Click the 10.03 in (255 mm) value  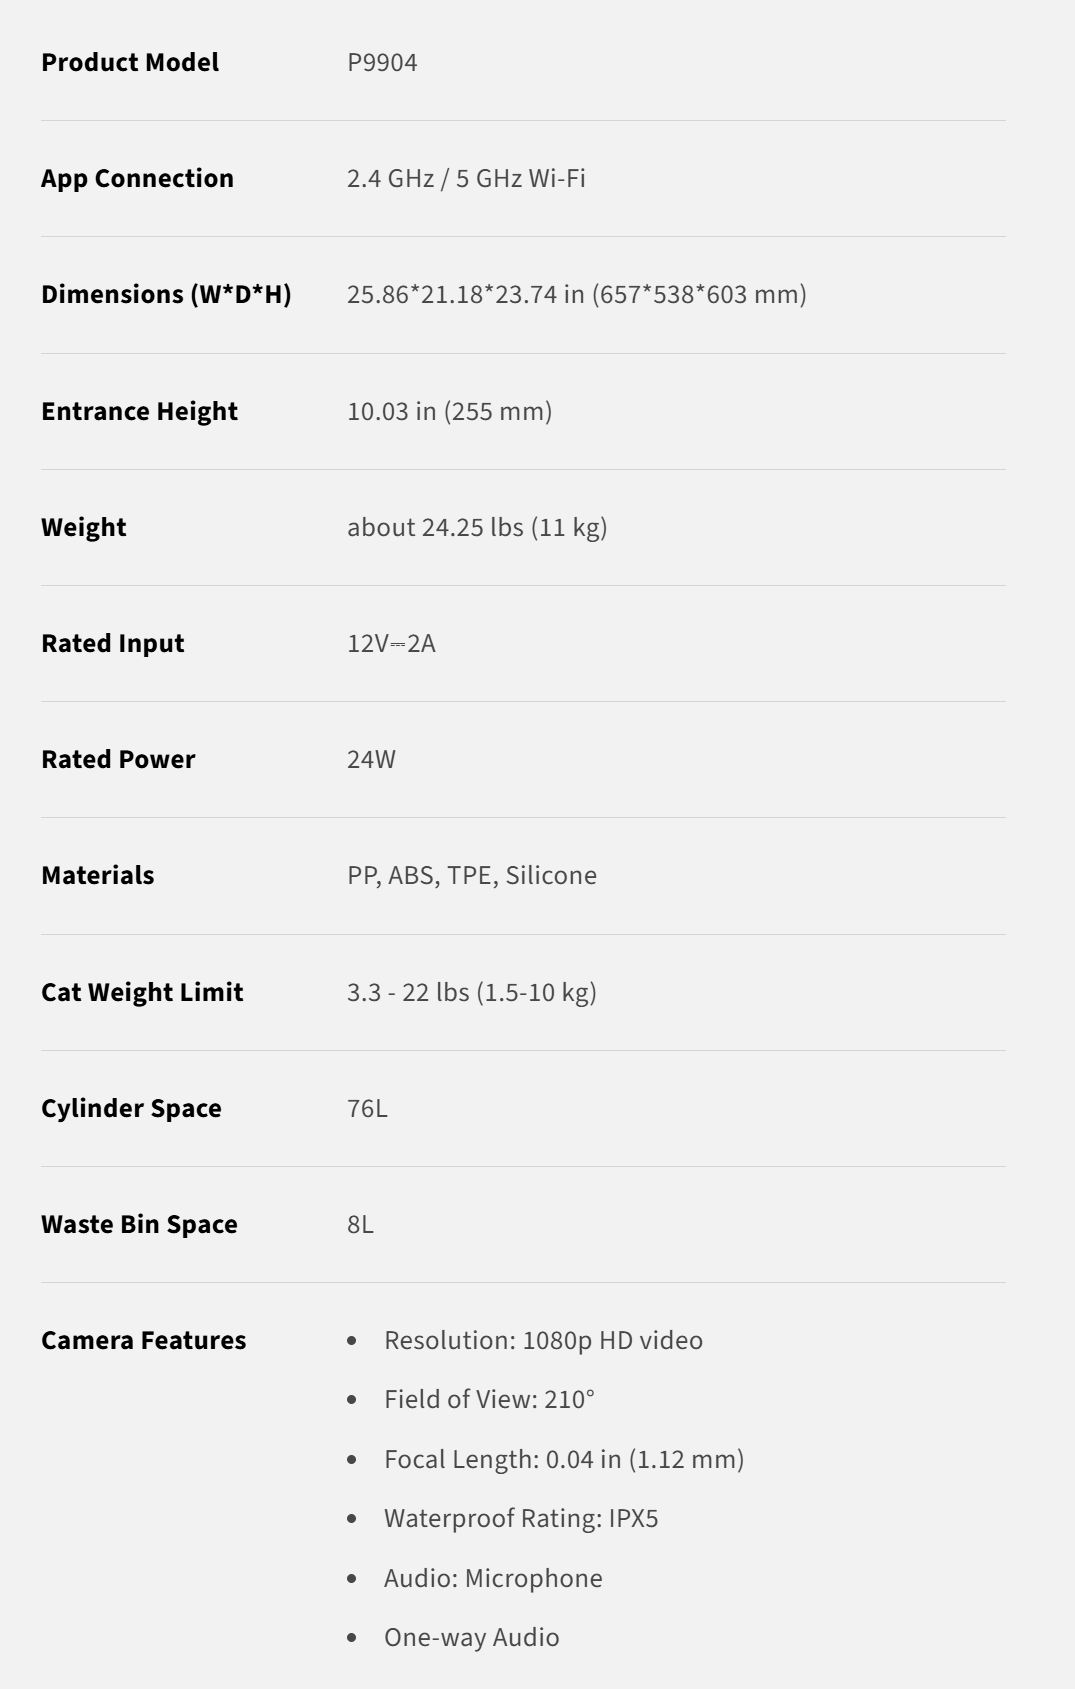click(x=449, y=411)
